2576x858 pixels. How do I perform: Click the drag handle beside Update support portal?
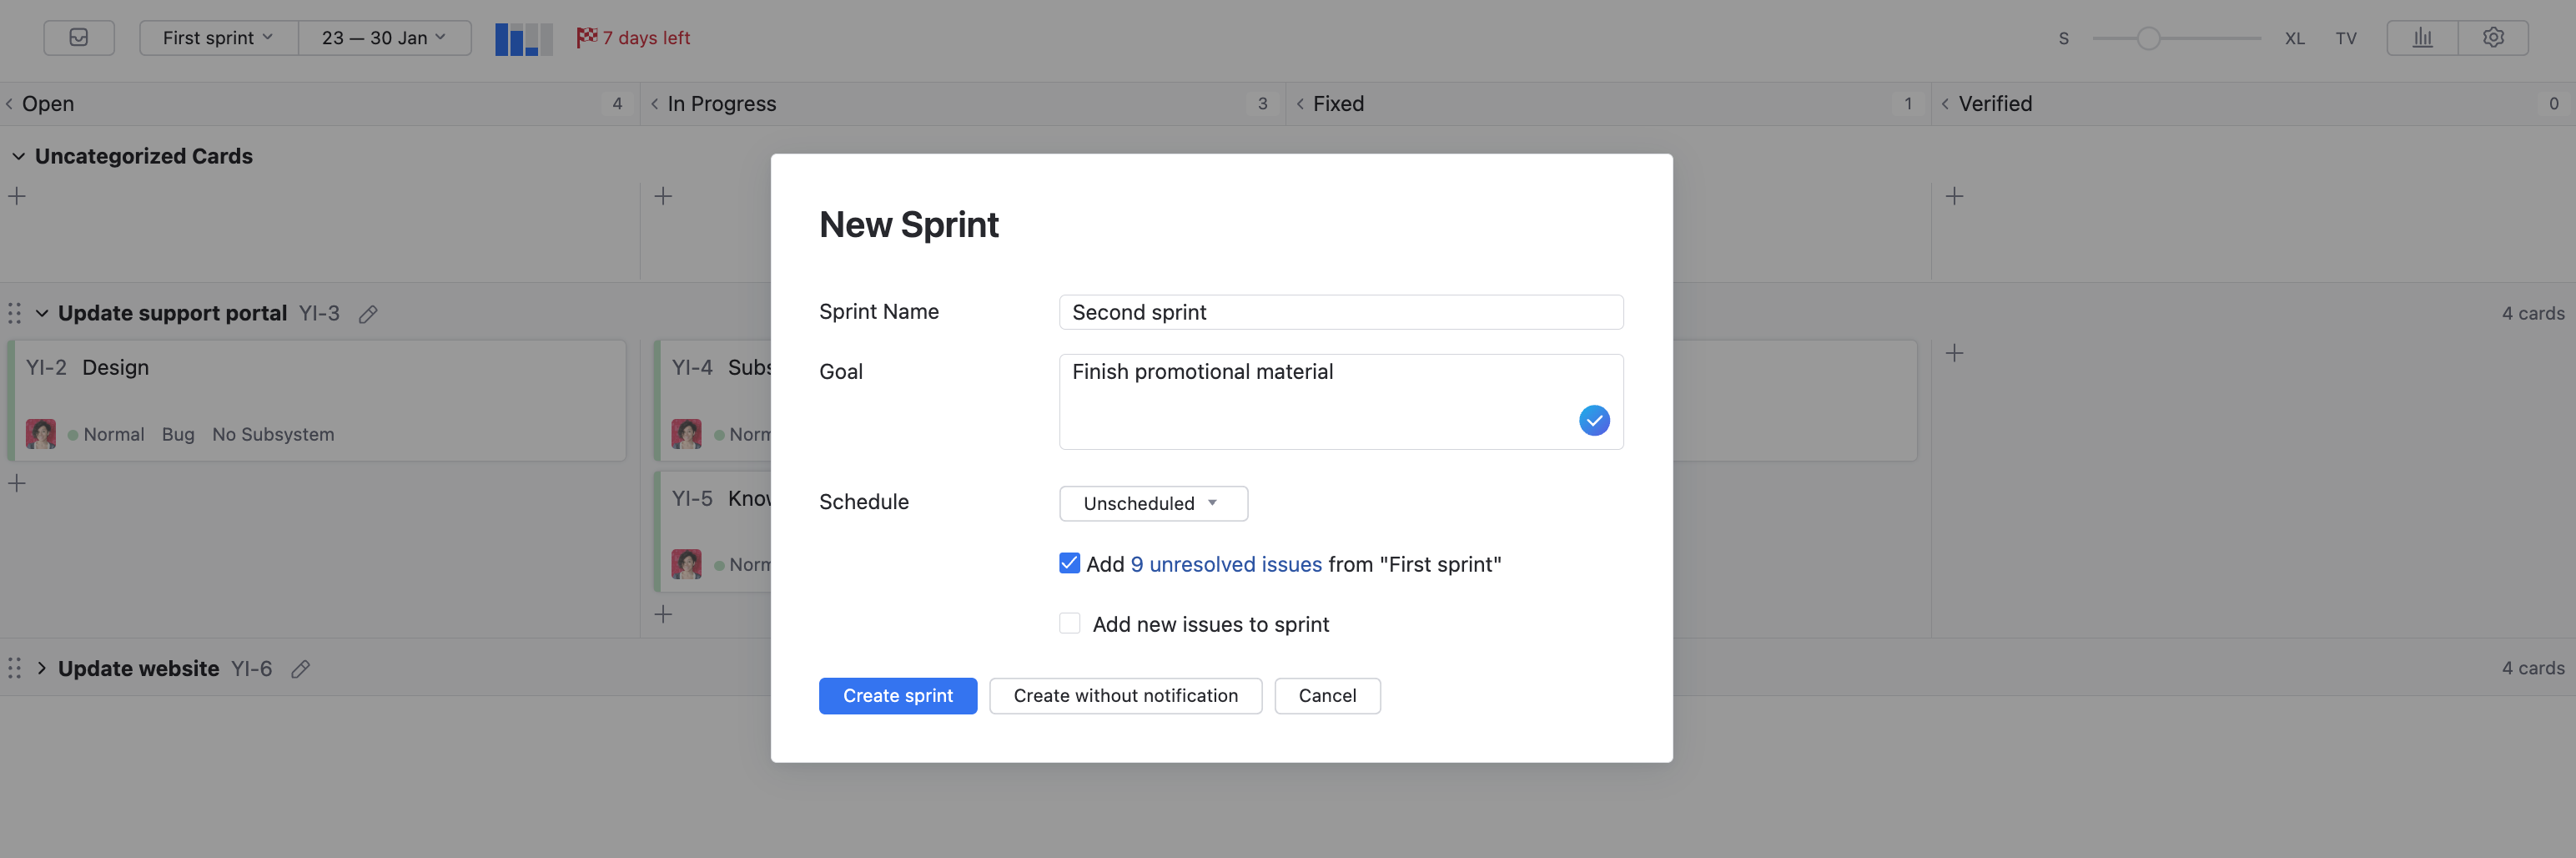14,313
